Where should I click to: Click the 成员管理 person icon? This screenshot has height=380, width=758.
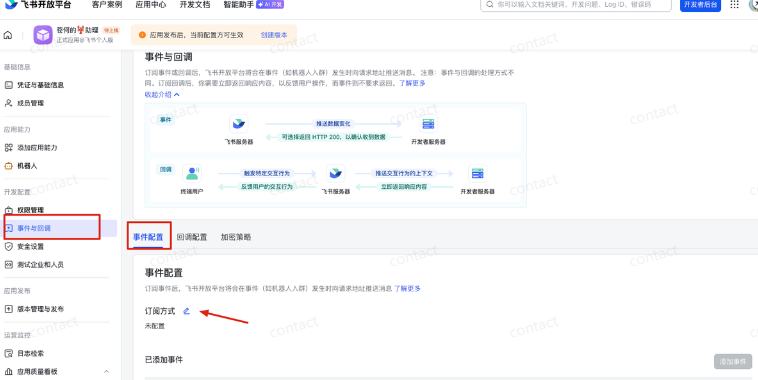click(8, 103)
